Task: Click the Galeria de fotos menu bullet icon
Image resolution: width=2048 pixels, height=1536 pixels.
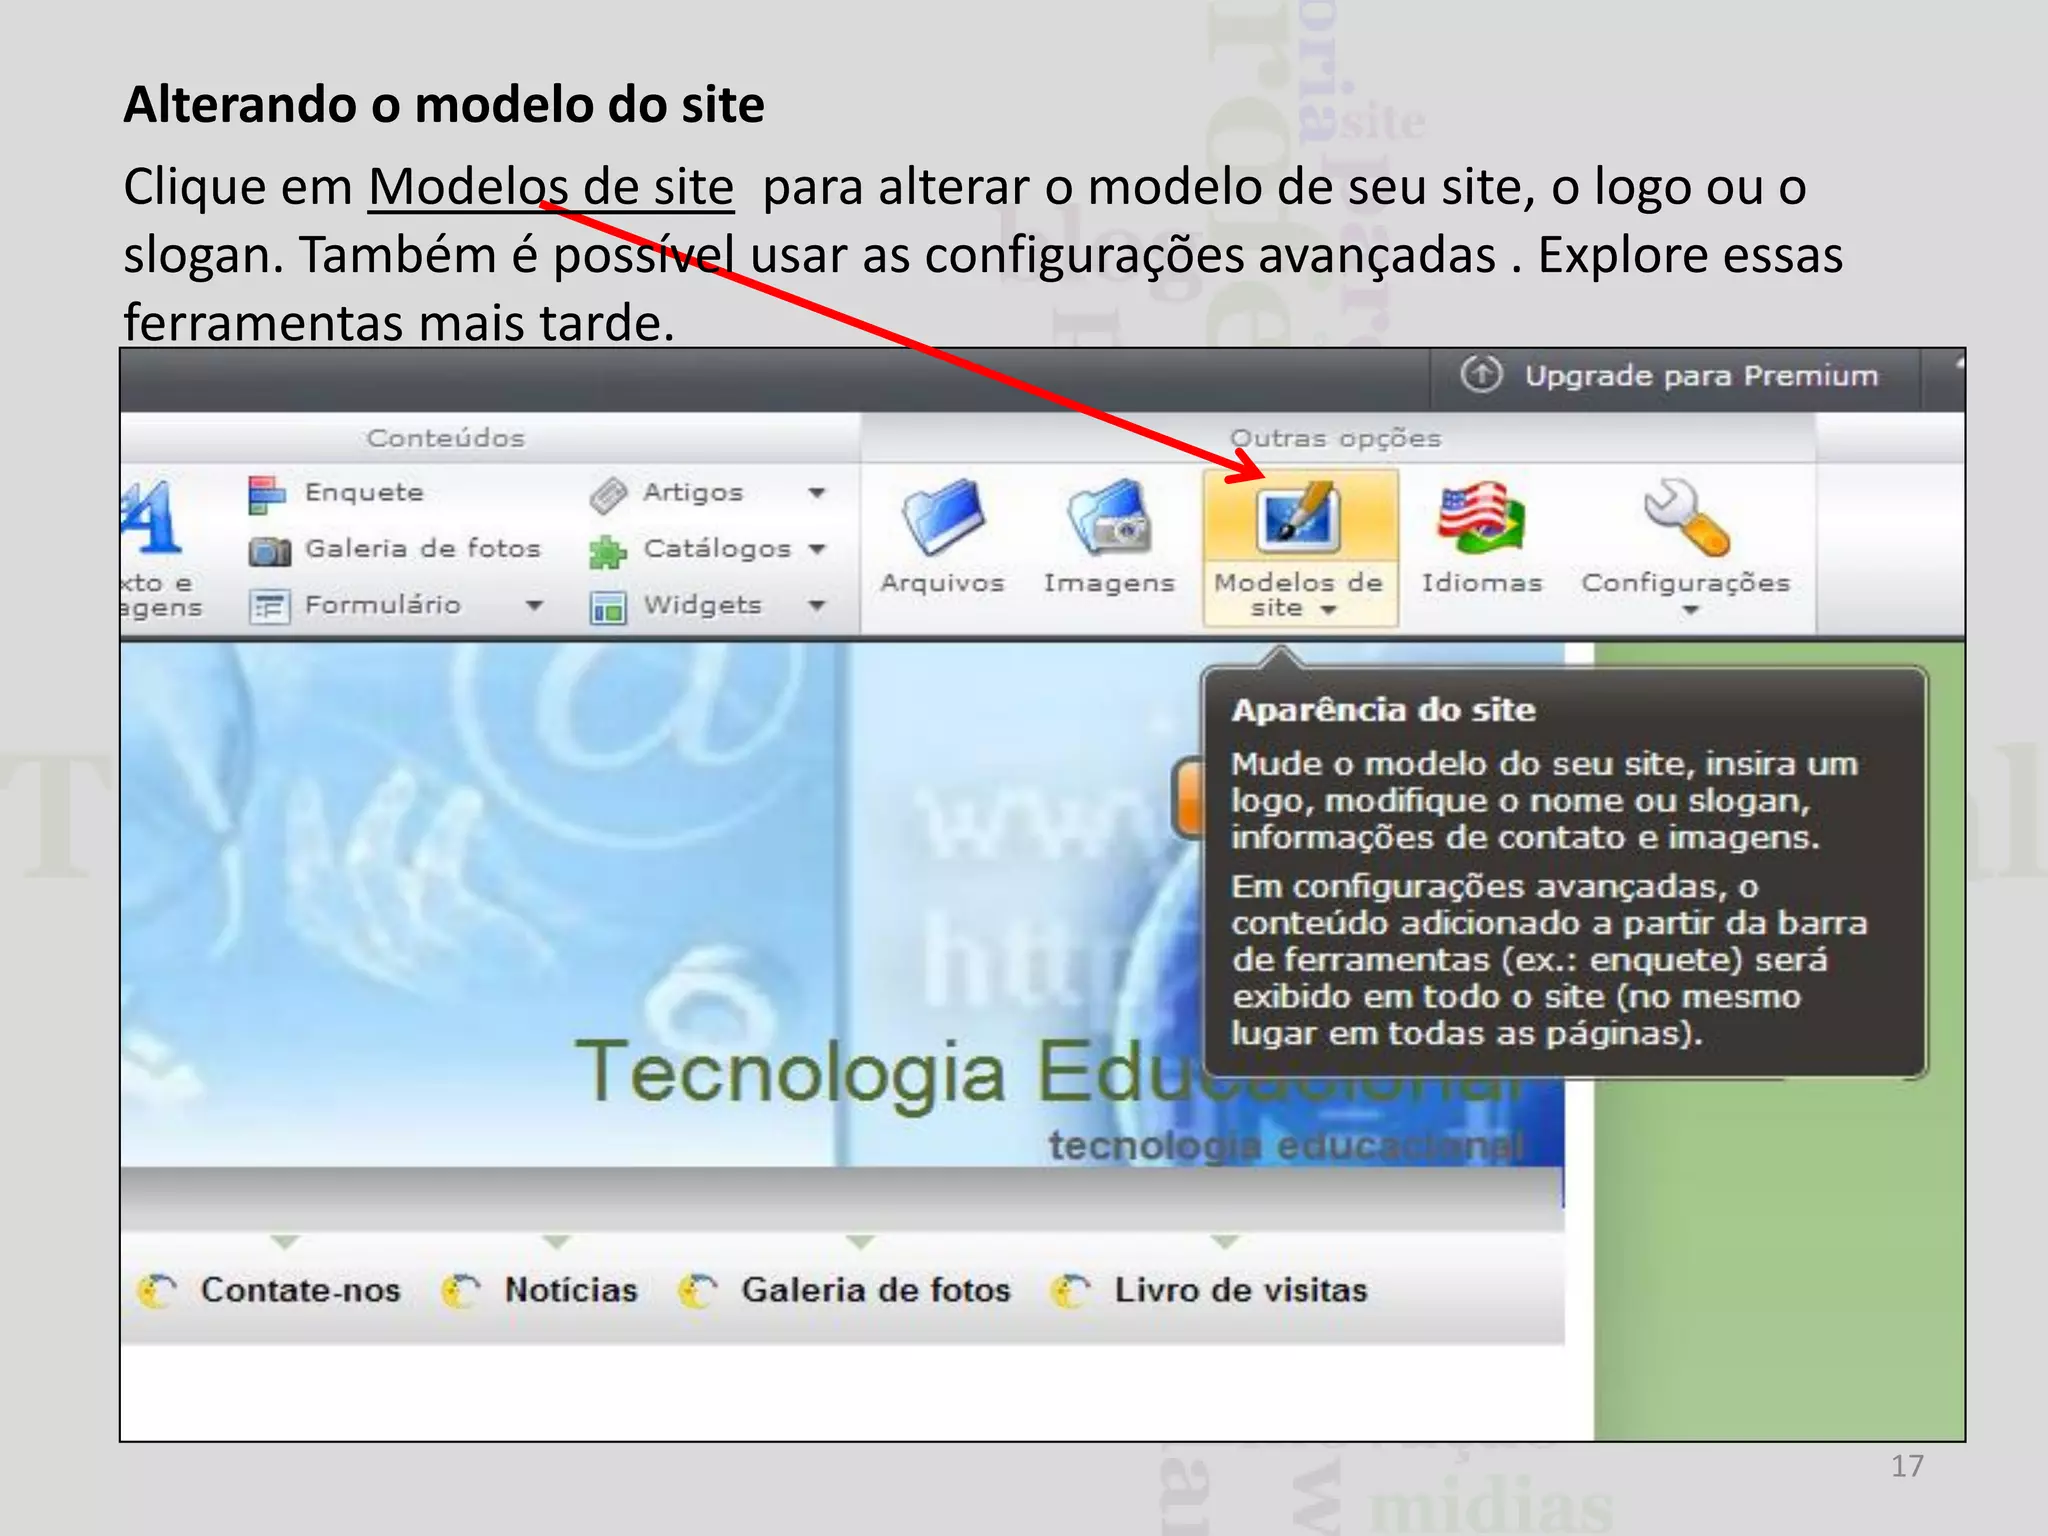Action: tap(698, 1291)
